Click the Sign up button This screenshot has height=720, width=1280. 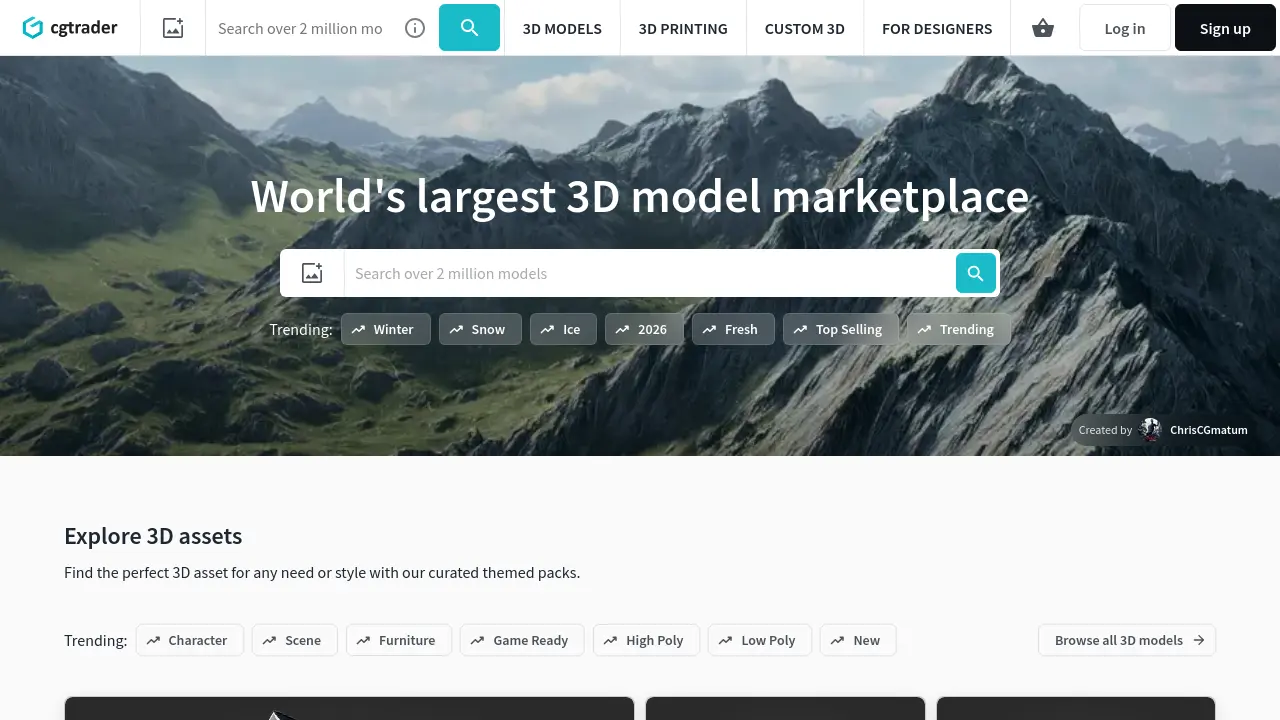(1225, 28)
